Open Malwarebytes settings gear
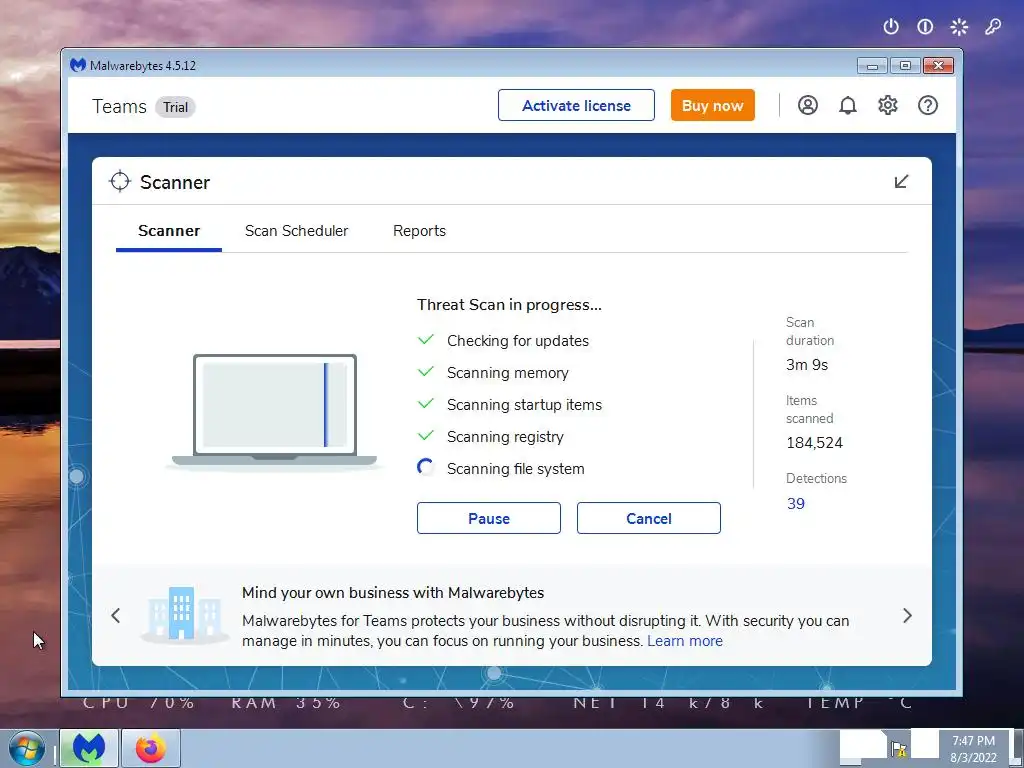This screenshot has height=768, width=1024. tap(888, 105)
